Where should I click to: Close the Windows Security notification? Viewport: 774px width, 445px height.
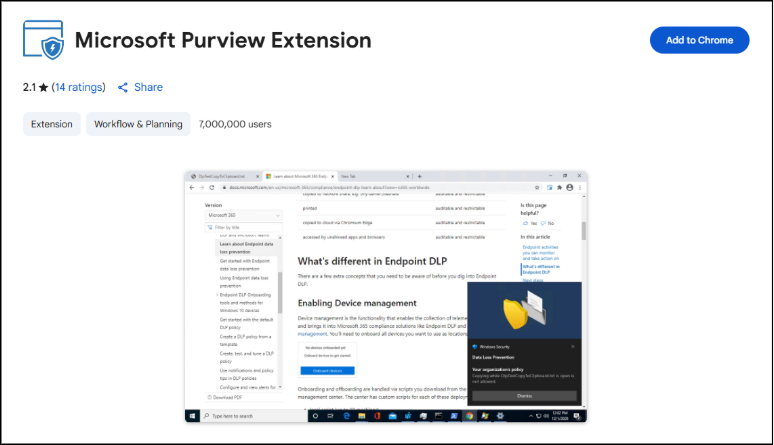pos(573,346)
